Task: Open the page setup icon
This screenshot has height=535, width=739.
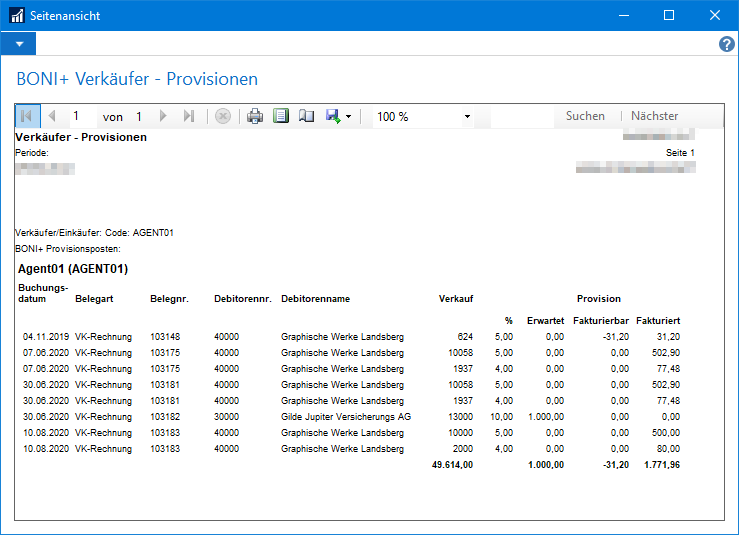Action: [306, 116]
